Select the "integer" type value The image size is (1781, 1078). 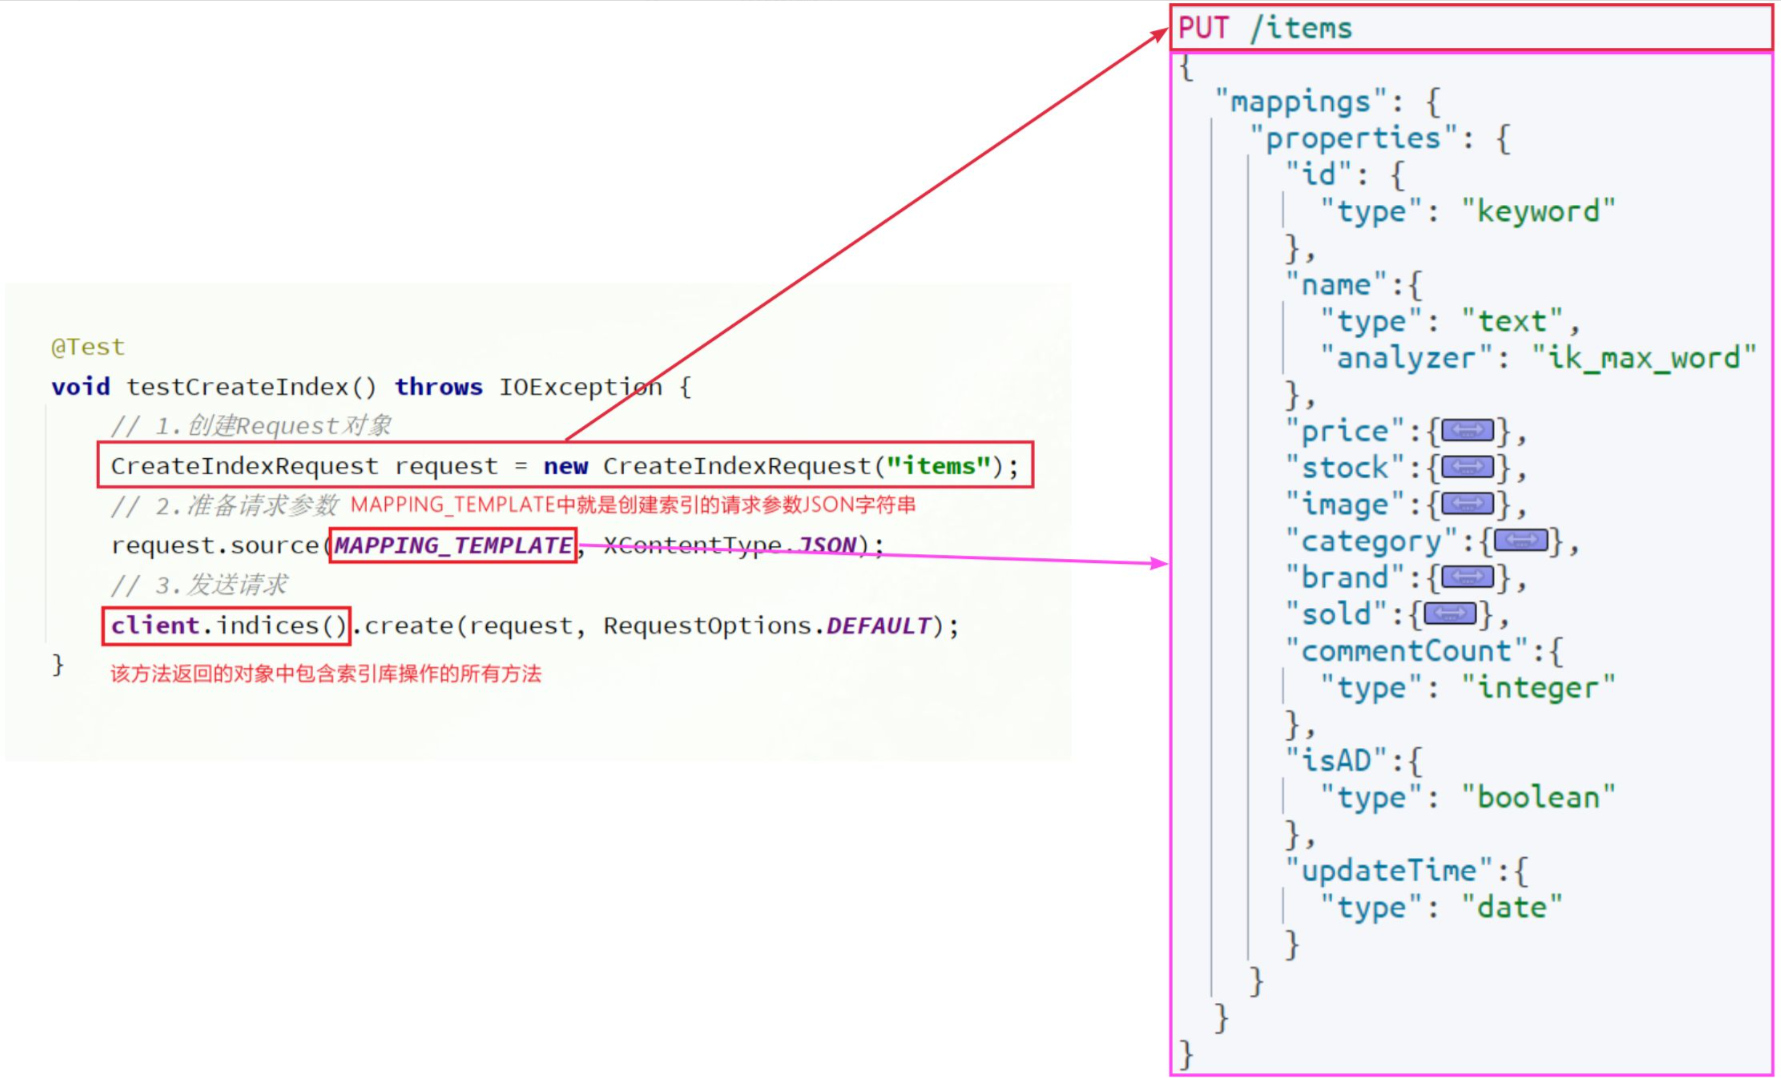coord(1537,688)
